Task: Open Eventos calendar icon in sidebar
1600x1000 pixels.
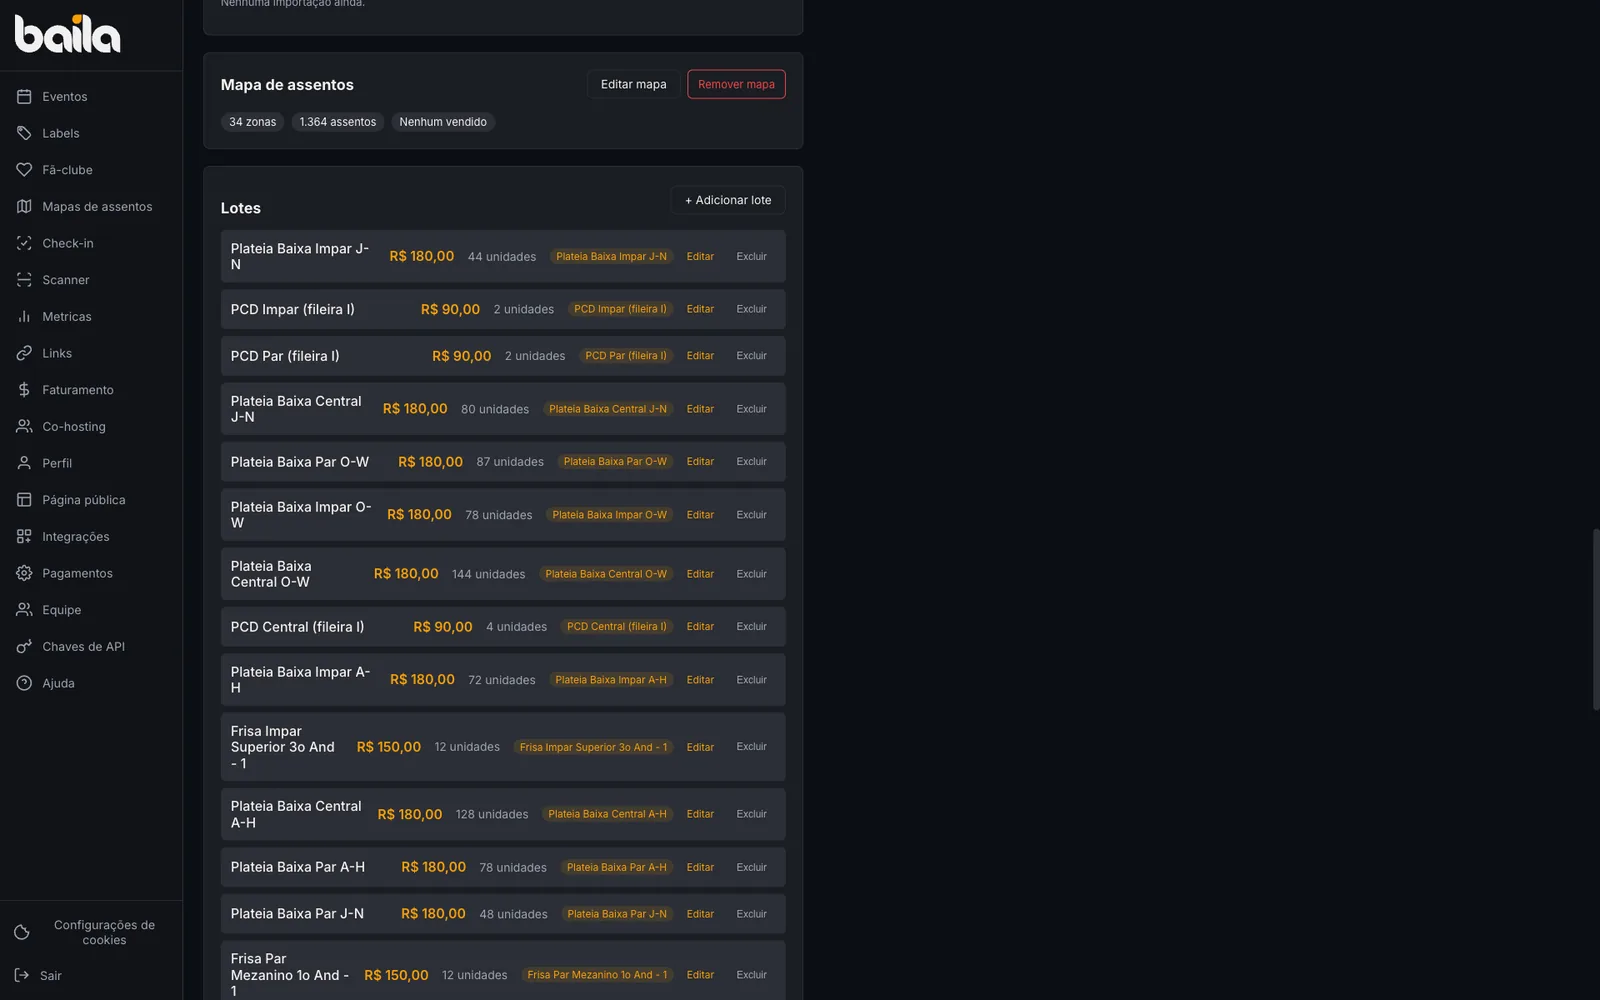Action: click(x=24, y=96)
